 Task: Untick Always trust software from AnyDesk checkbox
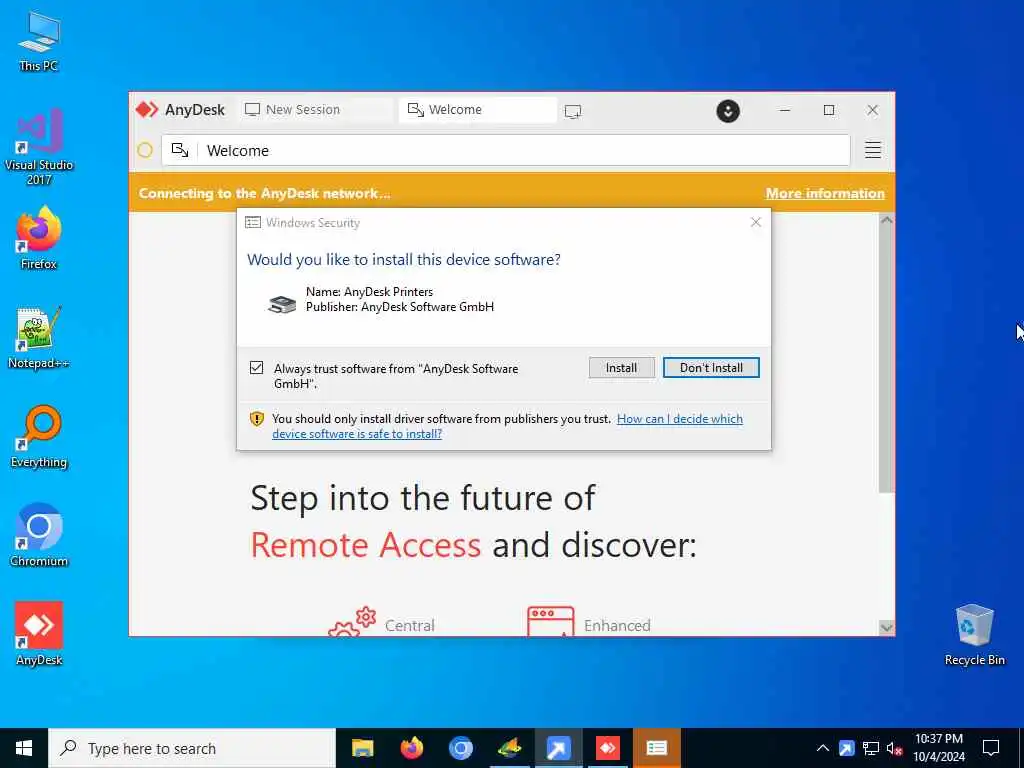pyautogui.click(x=257, y=368)
